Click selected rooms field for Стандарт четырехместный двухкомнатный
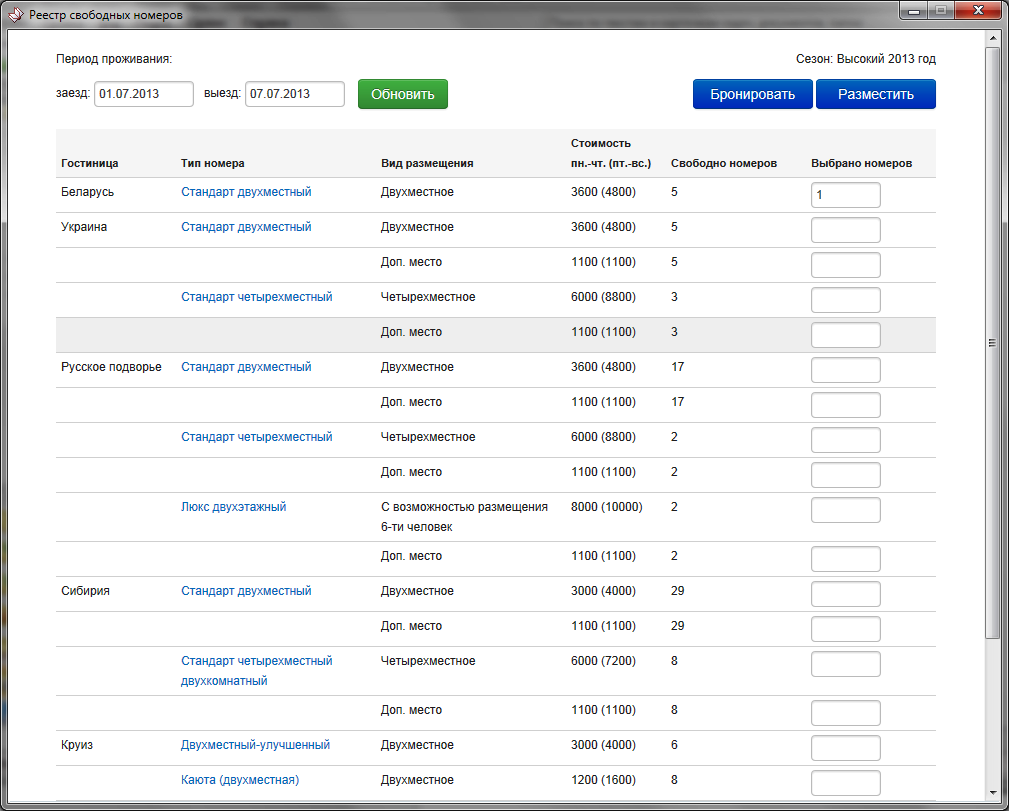1009x811 pixels. 846,664
